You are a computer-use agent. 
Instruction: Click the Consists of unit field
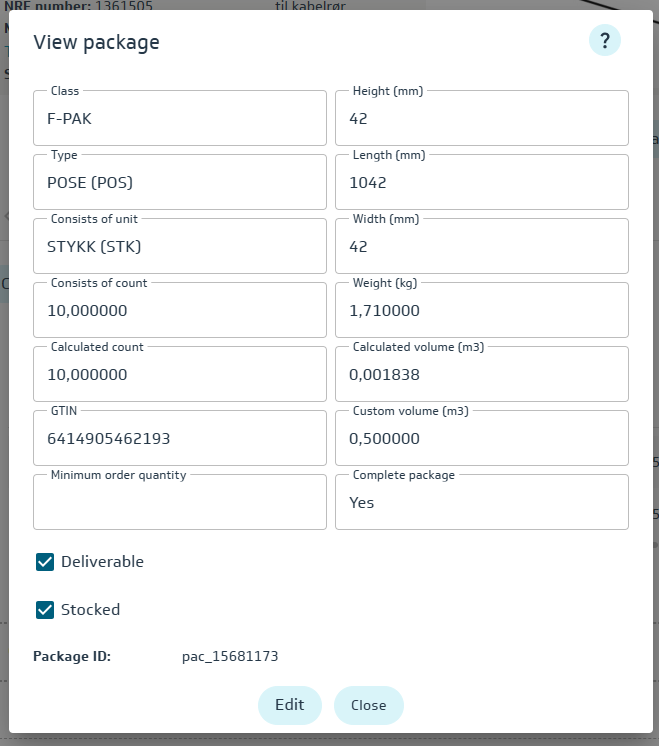pos(180,247)
